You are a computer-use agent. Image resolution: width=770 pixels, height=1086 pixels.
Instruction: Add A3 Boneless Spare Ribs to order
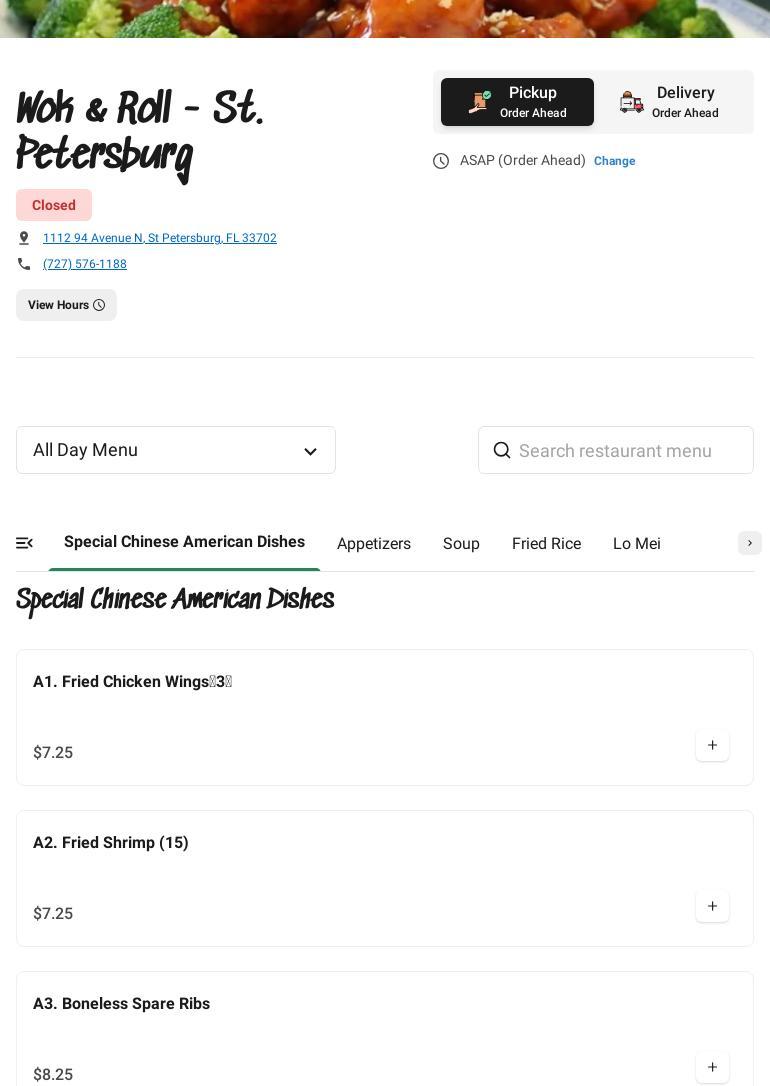[x=712, y=1067]
